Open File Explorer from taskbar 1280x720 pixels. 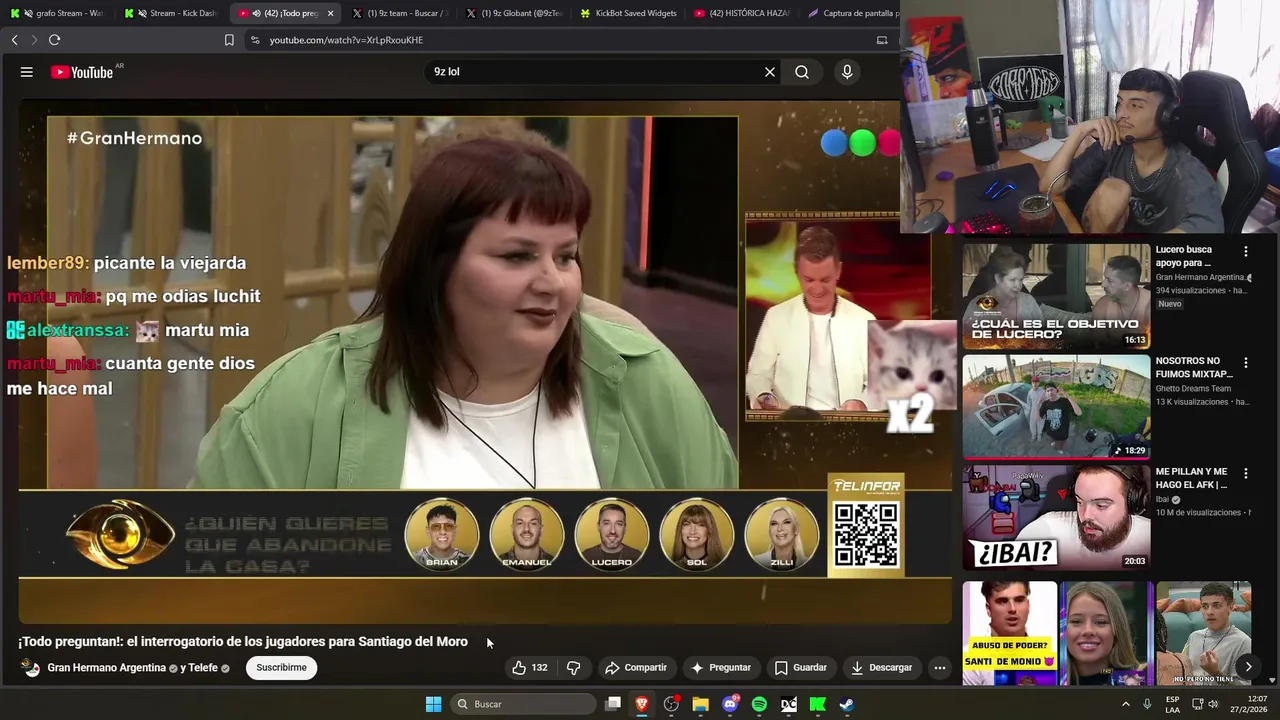(x=701, y=704)
